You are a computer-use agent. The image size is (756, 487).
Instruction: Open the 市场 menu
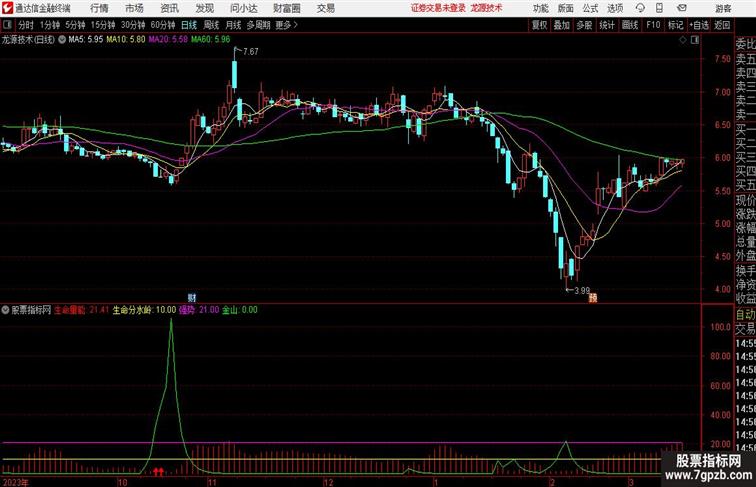pos(134,8)
